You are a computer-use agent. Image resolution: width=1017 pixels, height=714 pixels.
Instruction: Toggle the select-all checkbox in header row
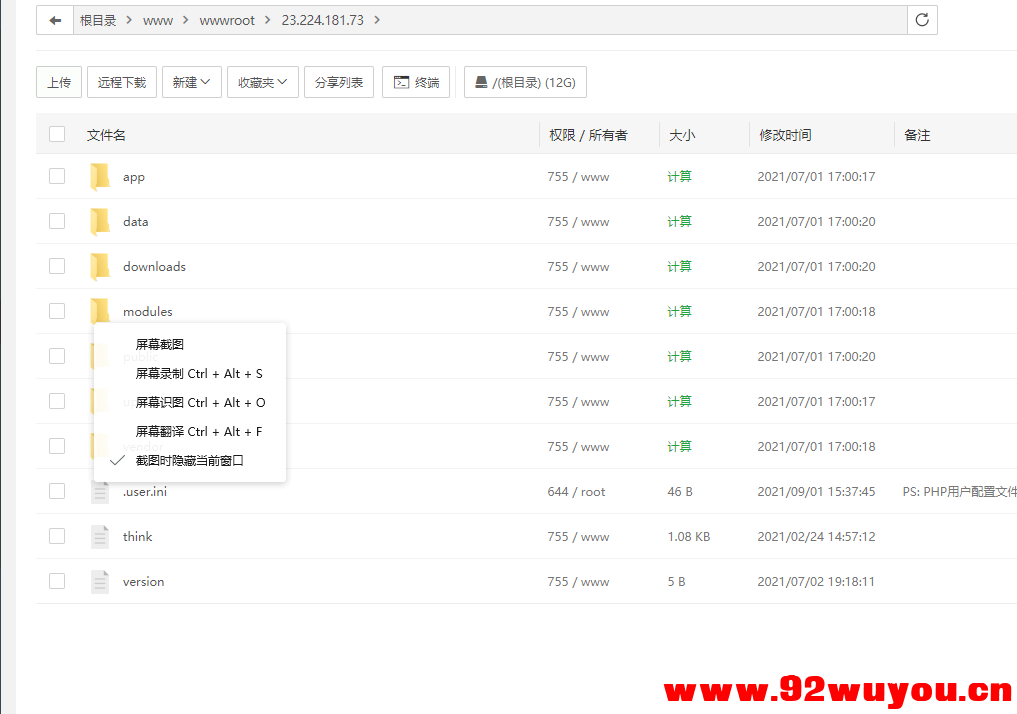57,133
